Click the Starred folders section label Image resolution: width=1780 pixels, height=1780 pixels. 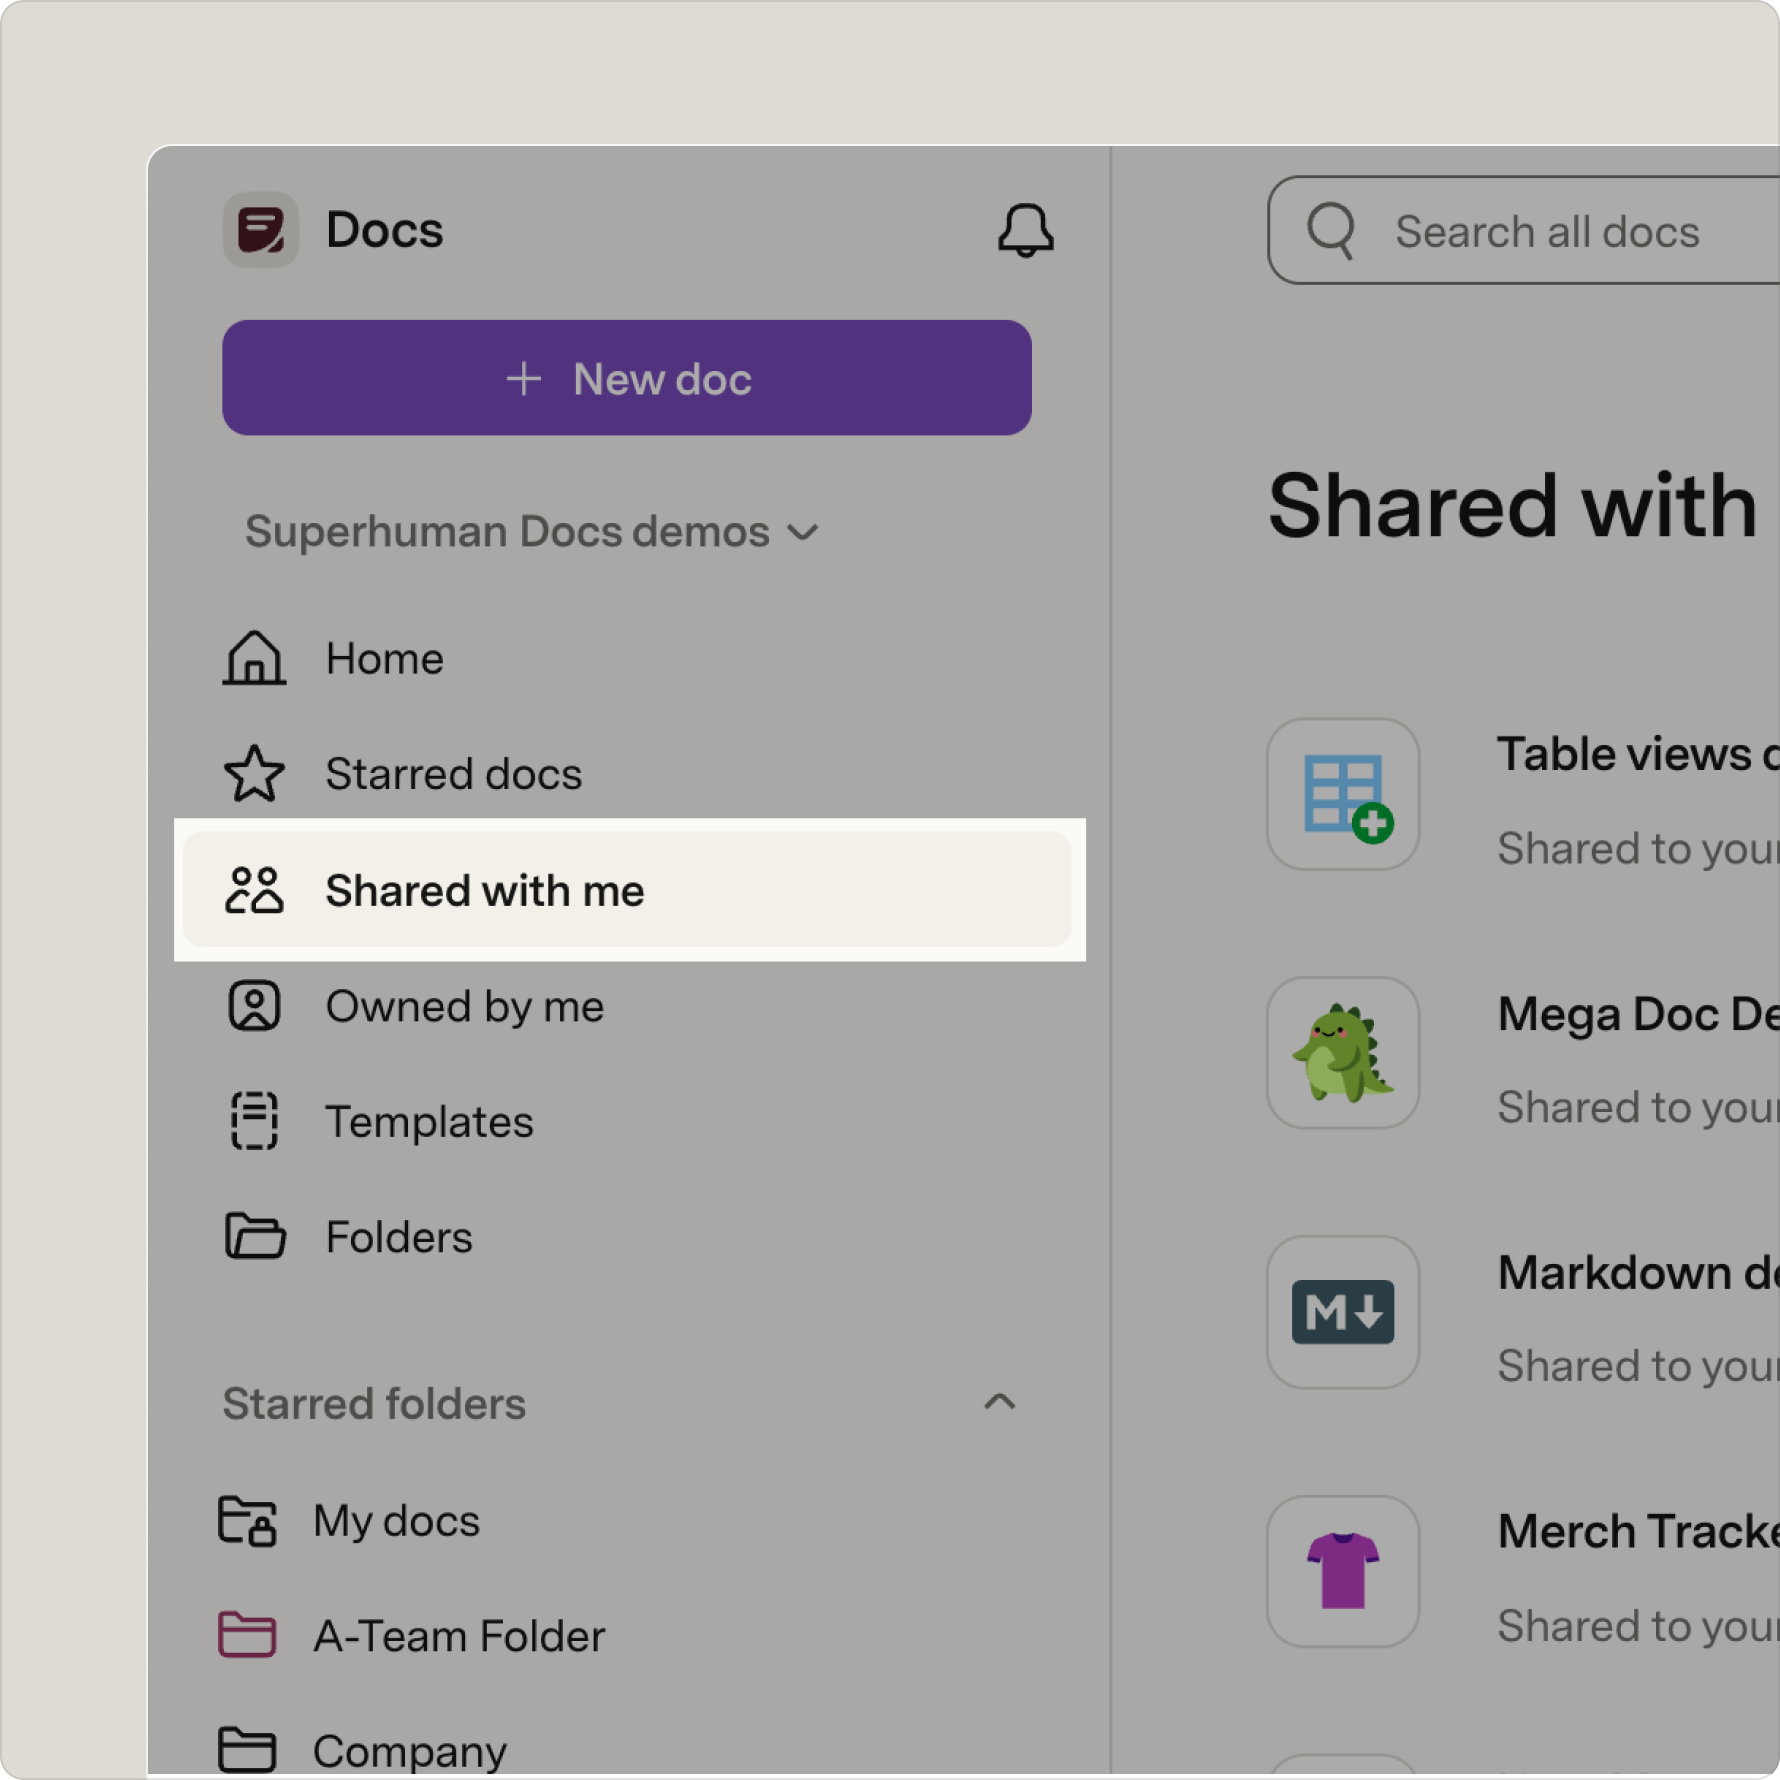click(x=374, y=1404)
